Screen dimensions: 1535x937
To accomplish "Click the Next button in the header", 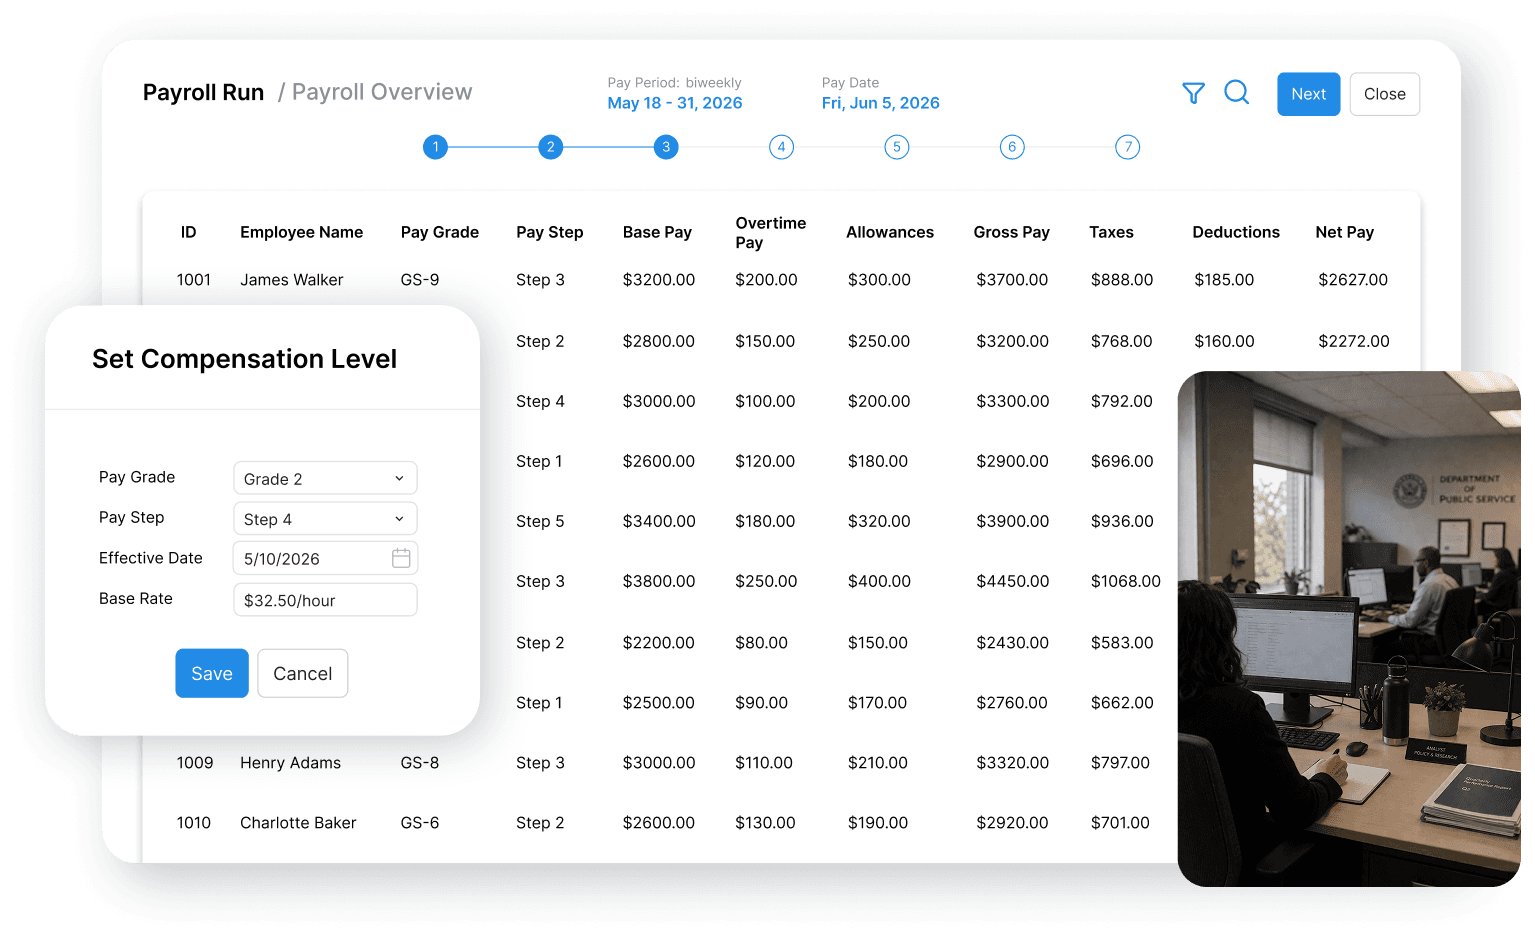I will click(1308, 93).
